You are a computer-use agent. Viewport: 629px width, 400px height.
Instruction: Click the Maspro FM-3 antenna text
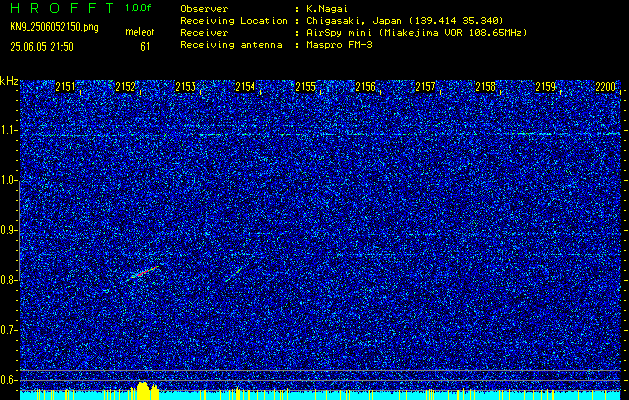coord(339,45)
